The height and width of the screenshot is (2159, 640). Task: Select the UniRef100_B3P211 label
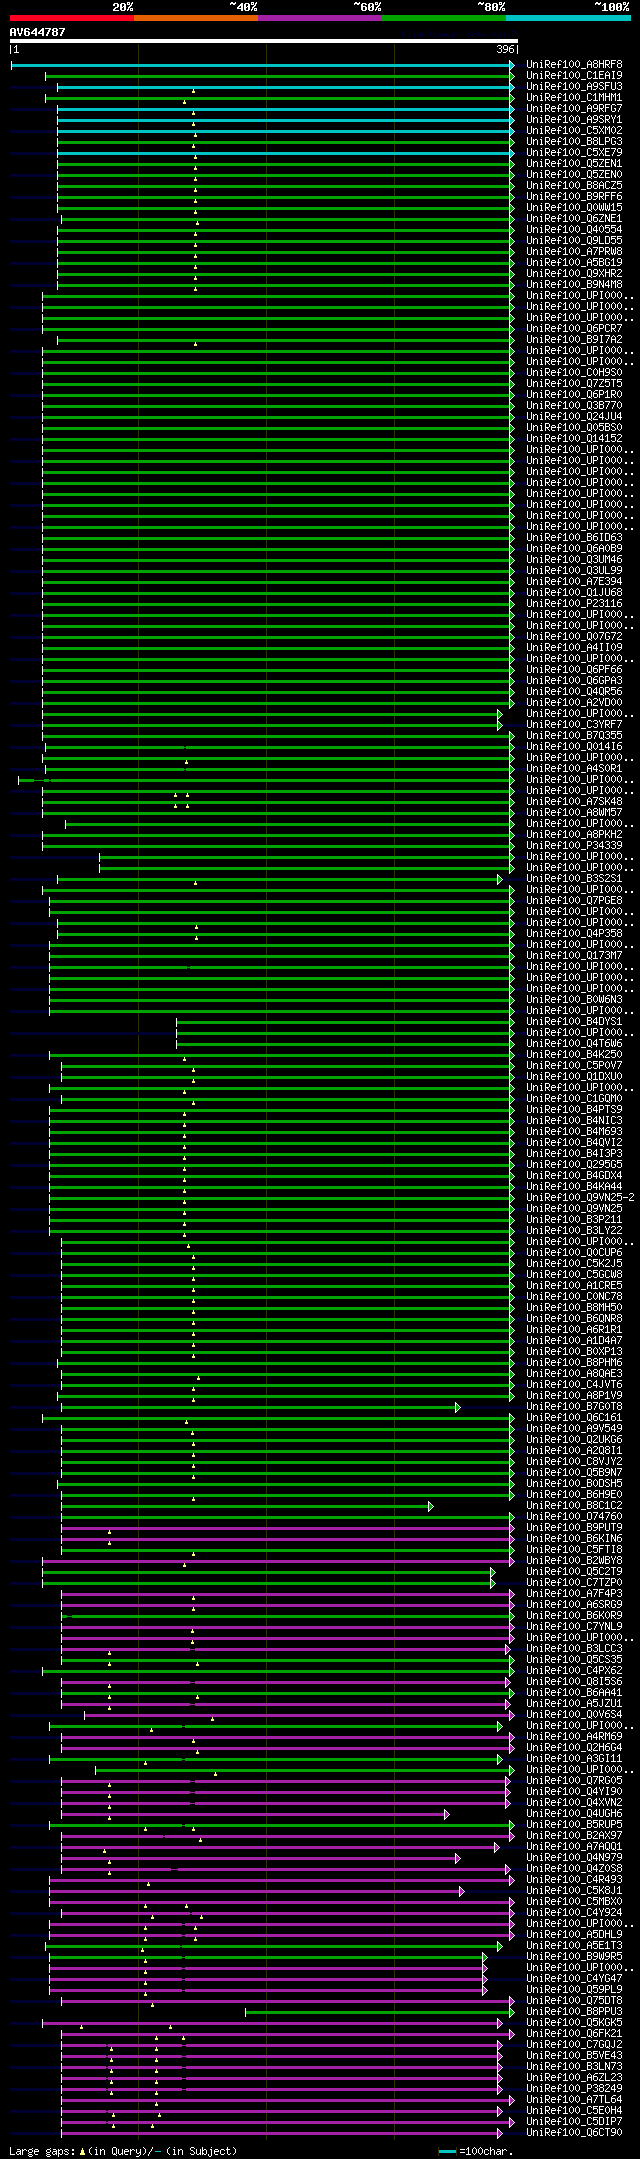(574, 1220)
